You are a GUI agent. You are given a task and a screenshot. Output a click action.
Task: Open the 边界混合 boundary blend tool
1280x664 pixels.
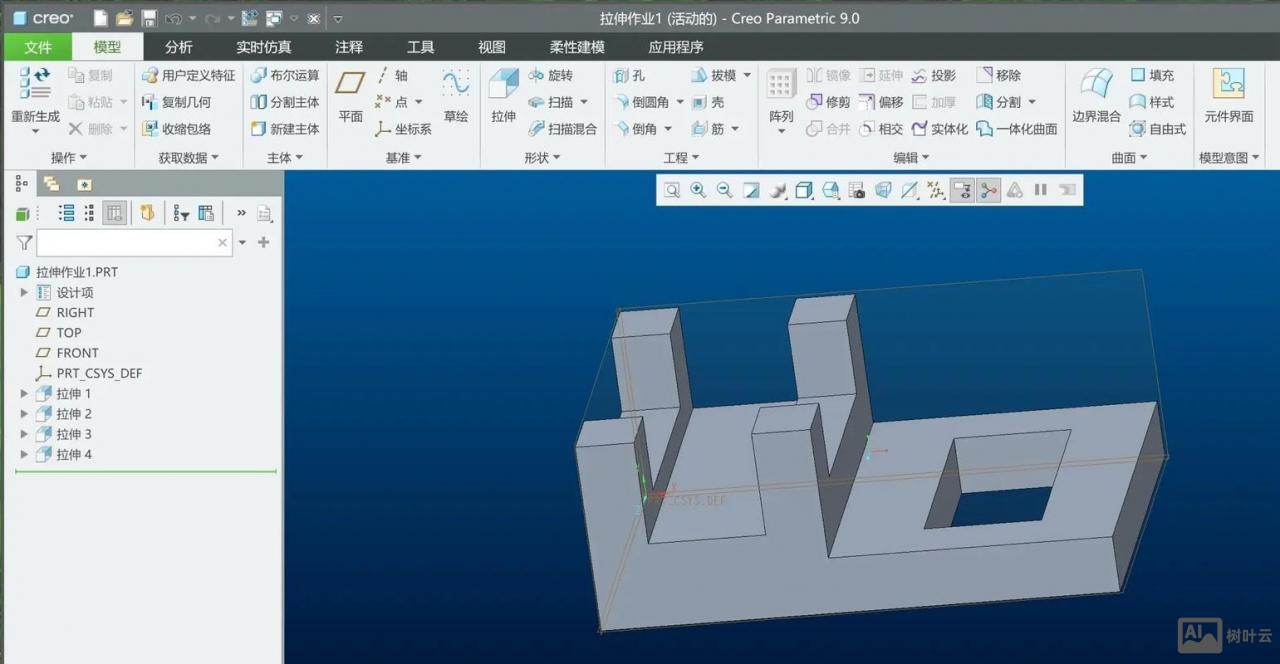pos(1096,95)
